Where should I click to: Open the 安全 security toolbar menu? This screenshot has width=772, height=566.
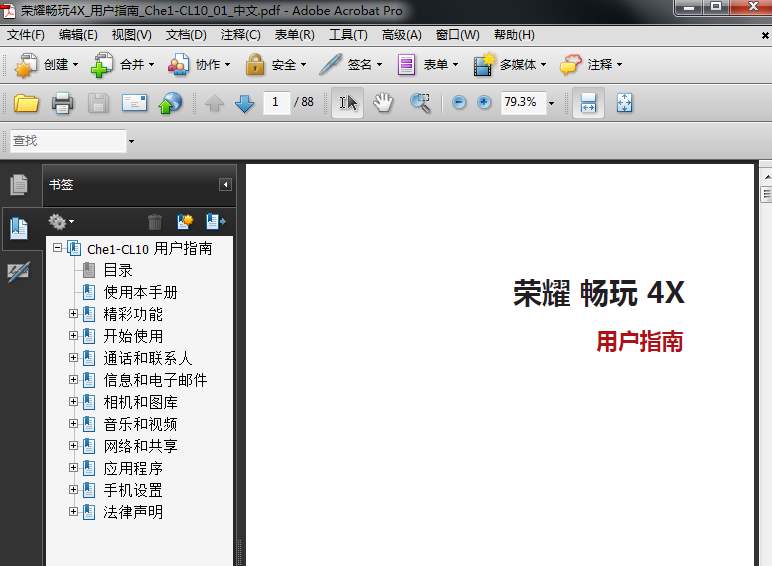coord(276,64)
